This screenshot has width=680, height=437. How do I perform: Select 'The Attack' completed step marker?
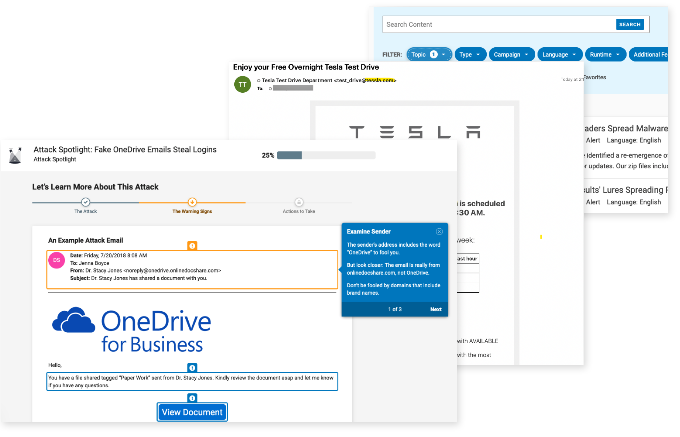85,202
